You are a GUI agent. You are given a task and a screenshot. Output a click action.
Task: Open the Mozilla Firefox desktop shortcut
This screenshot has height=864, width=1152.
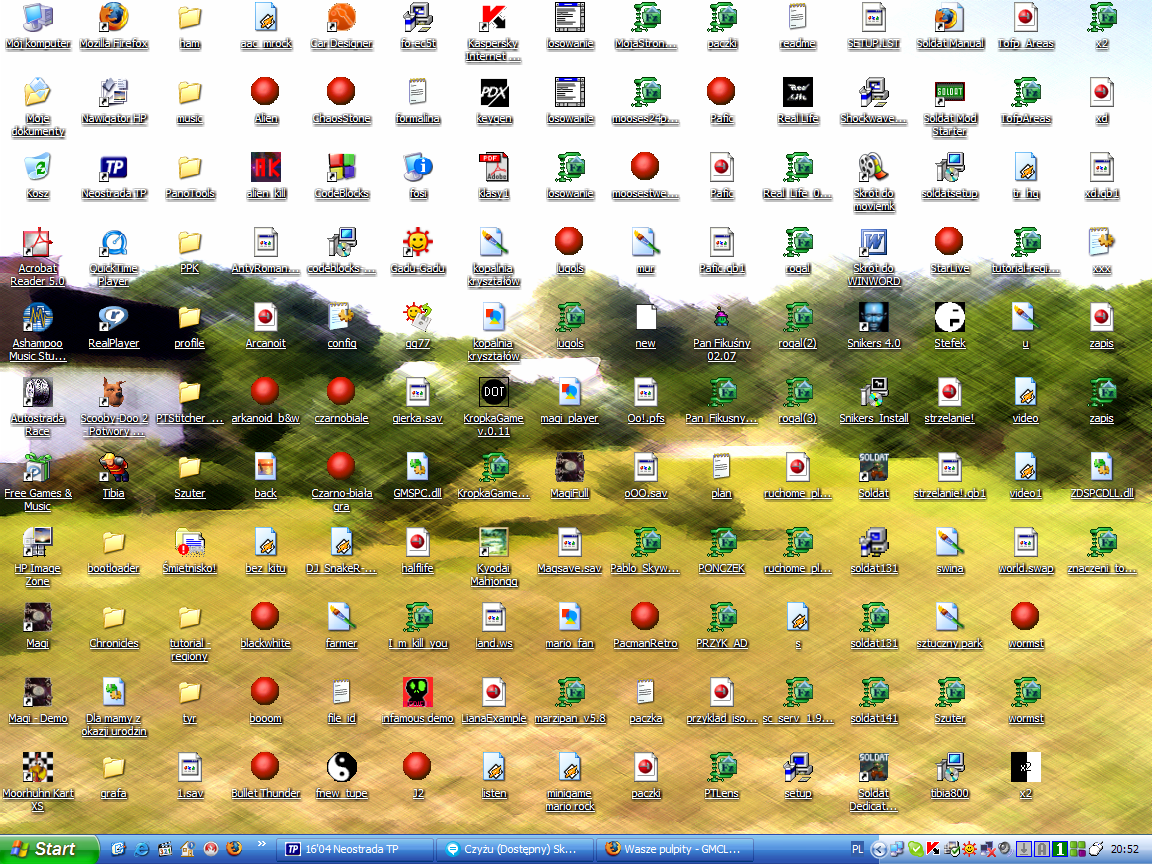point(113,19)
